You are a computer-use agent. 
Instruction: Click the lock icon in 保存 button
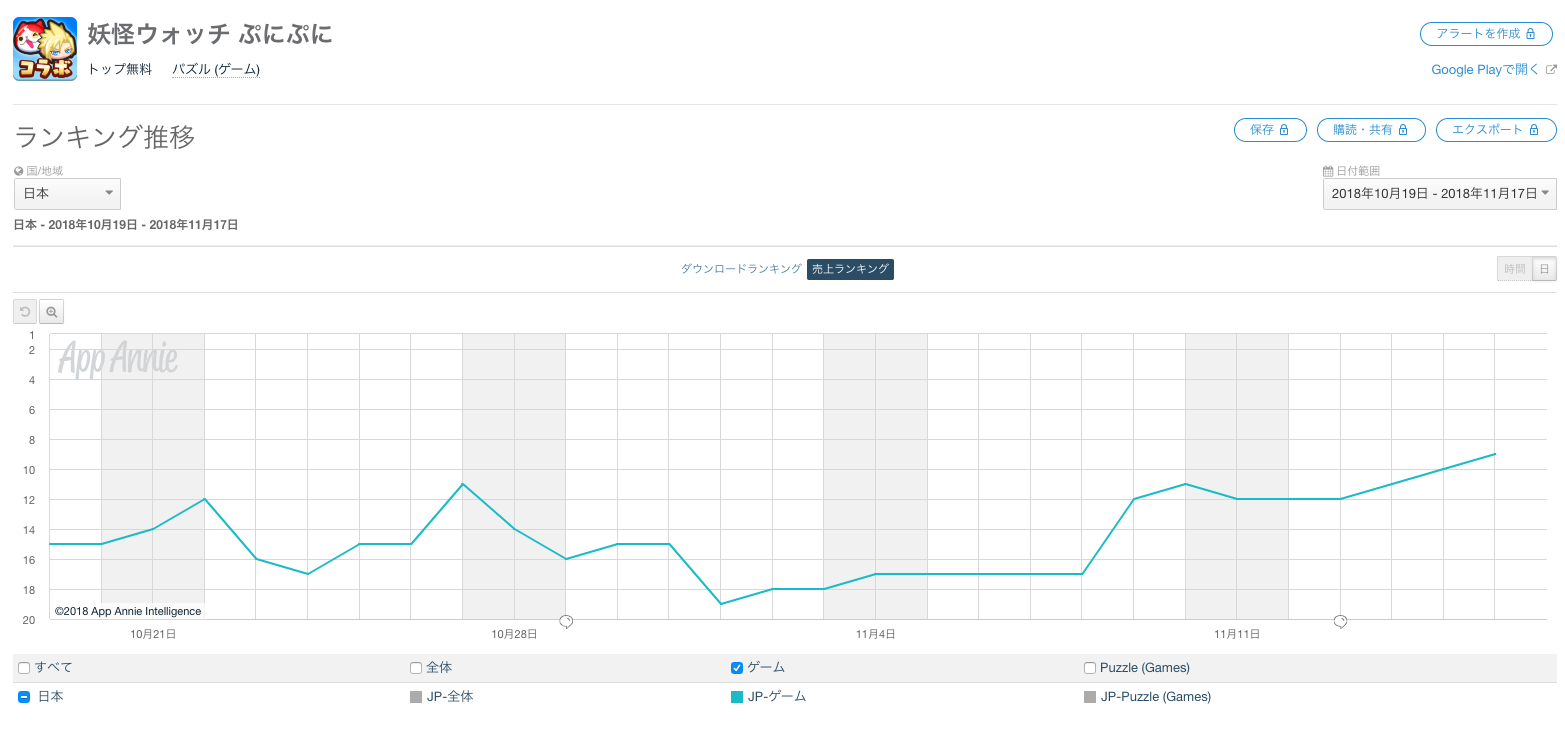coord(1285,130)
